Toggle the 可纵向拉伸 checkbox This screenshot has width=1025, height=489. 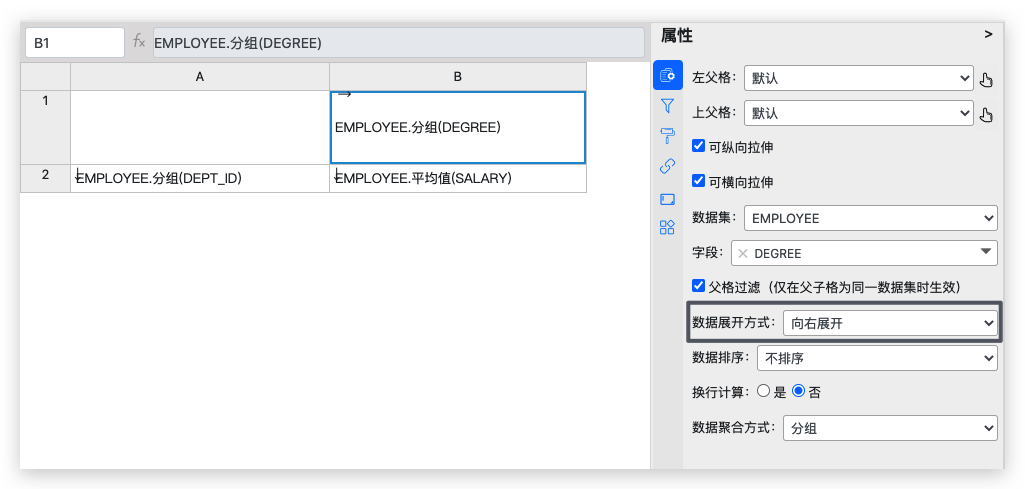pos(698,146)
